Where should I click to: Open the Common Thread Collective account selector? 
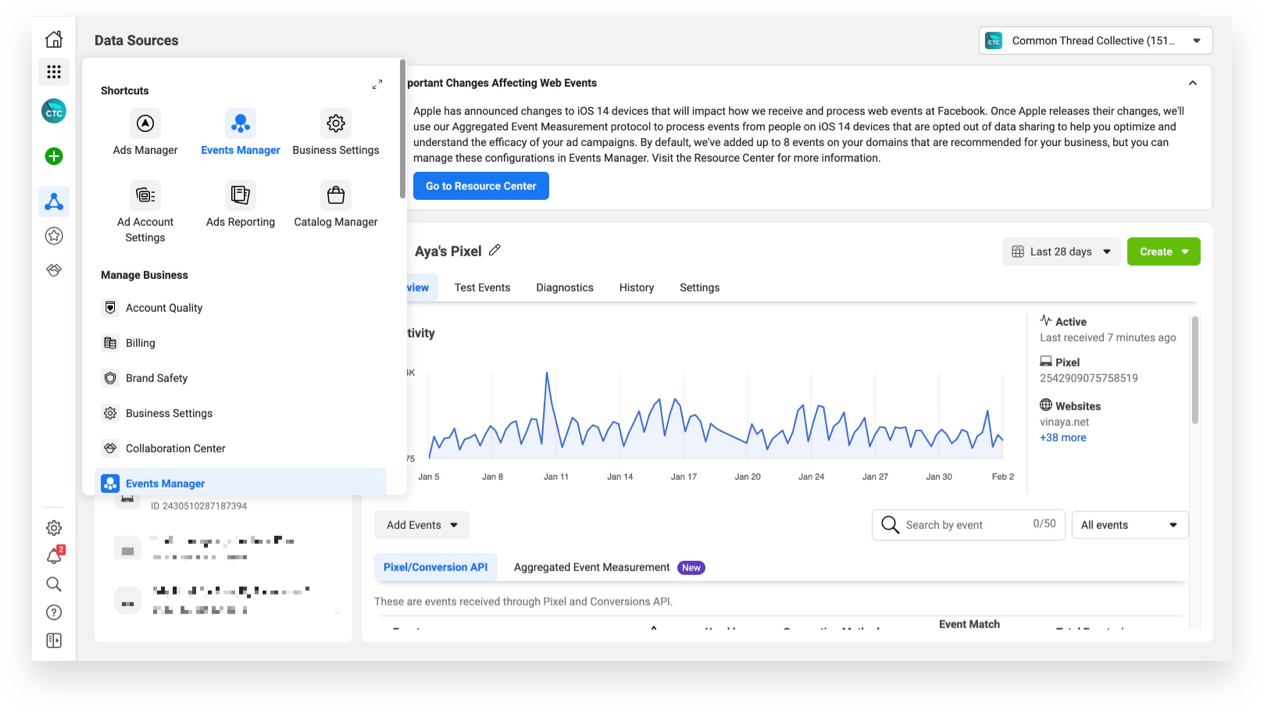(1095, 41)
